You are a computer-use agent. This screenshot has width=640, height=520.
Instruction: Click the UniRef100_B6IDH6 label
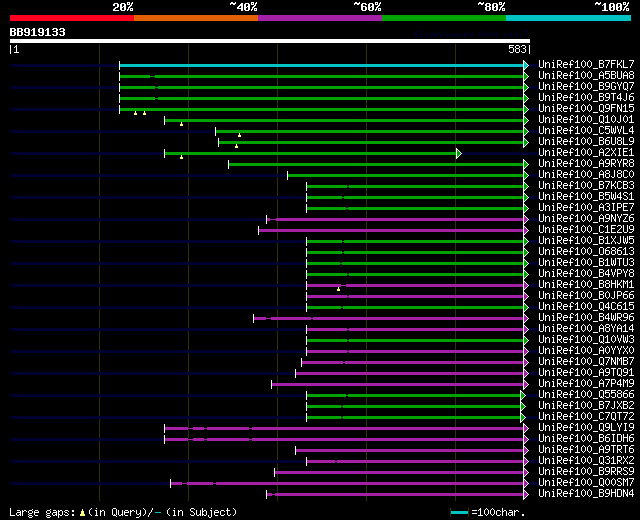pyautogui.click(x=586, y=439)
